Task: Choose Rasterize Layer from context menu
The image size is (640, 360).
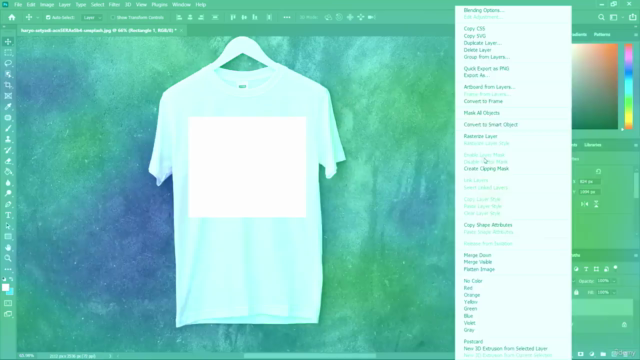Action: coord(480,136)
